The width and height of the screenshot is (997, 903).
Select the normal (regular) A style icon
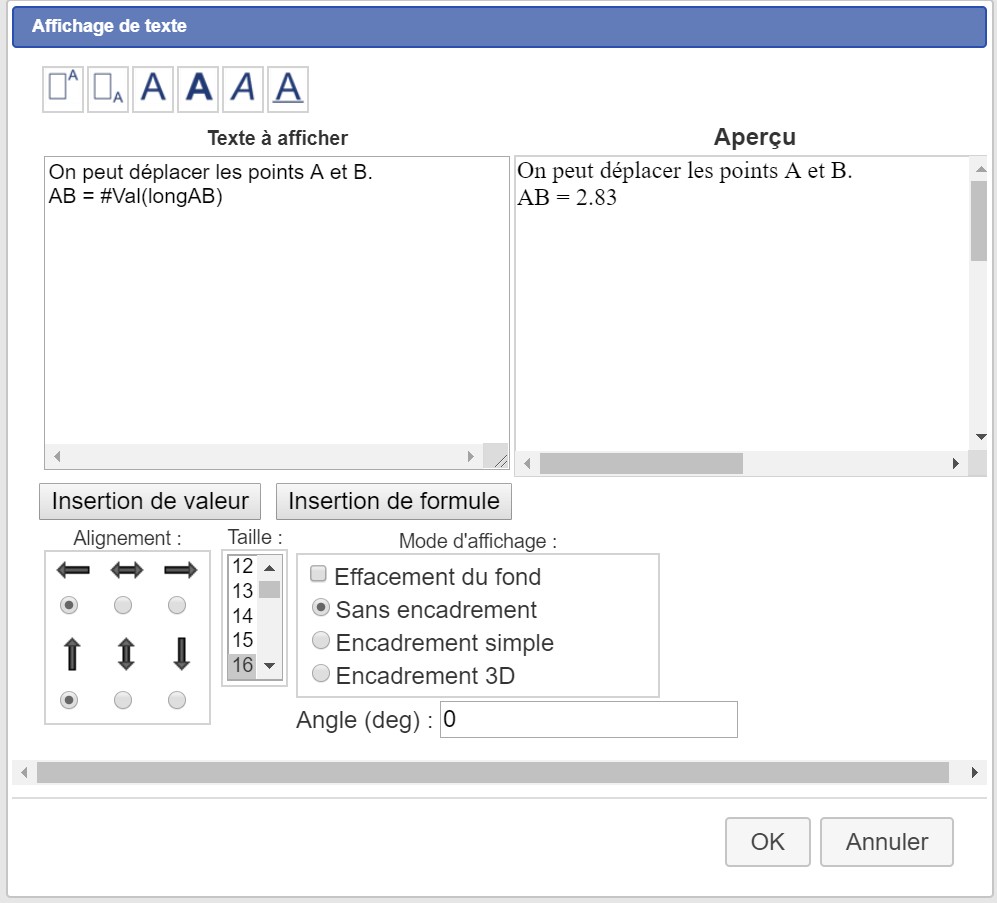(x=153, y=88)
